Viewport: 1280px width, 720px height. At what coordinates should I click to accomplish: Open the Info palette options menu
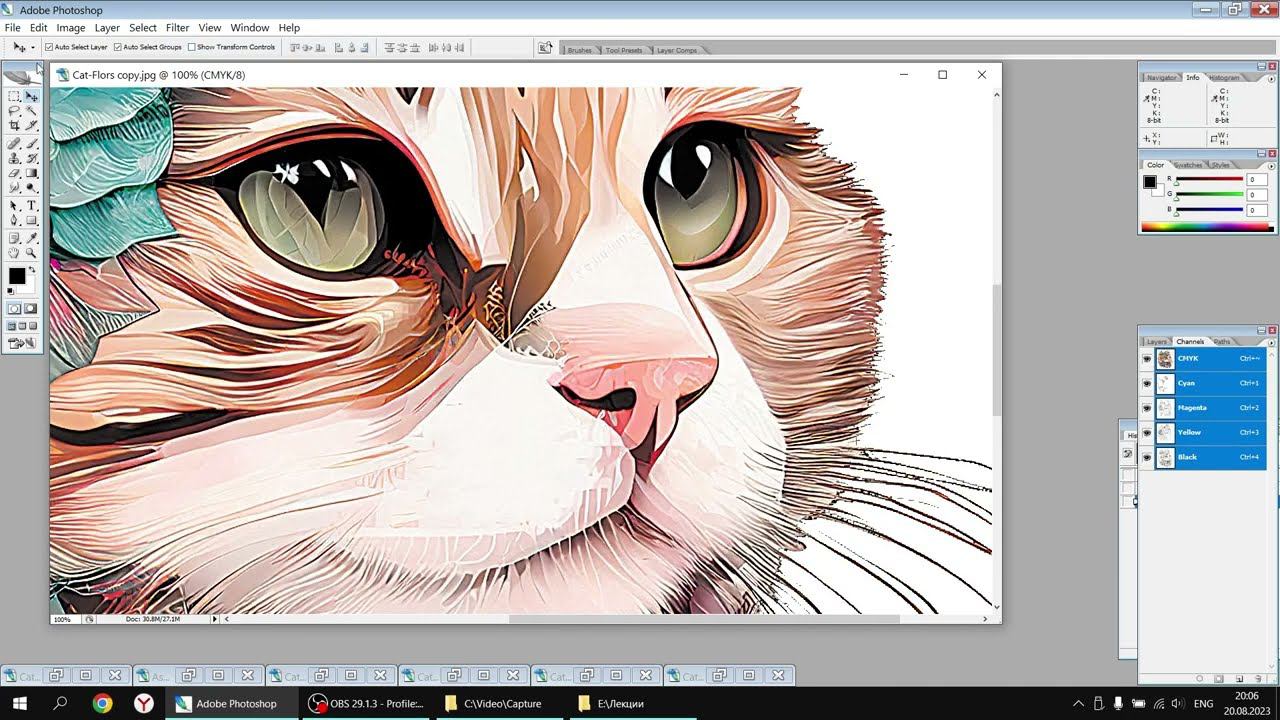[1271, 77]
